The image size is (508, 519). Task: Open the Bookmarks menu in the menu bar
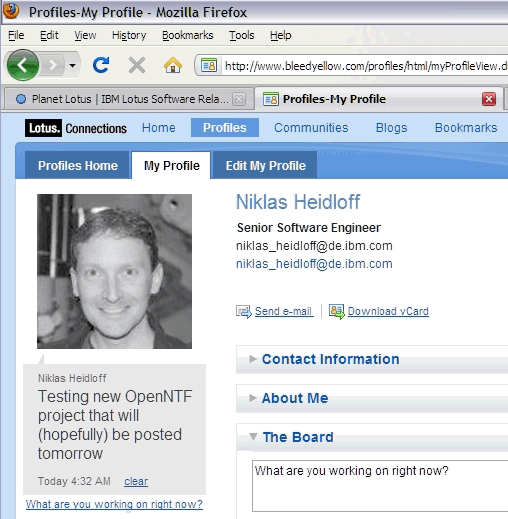pos(187,35)
